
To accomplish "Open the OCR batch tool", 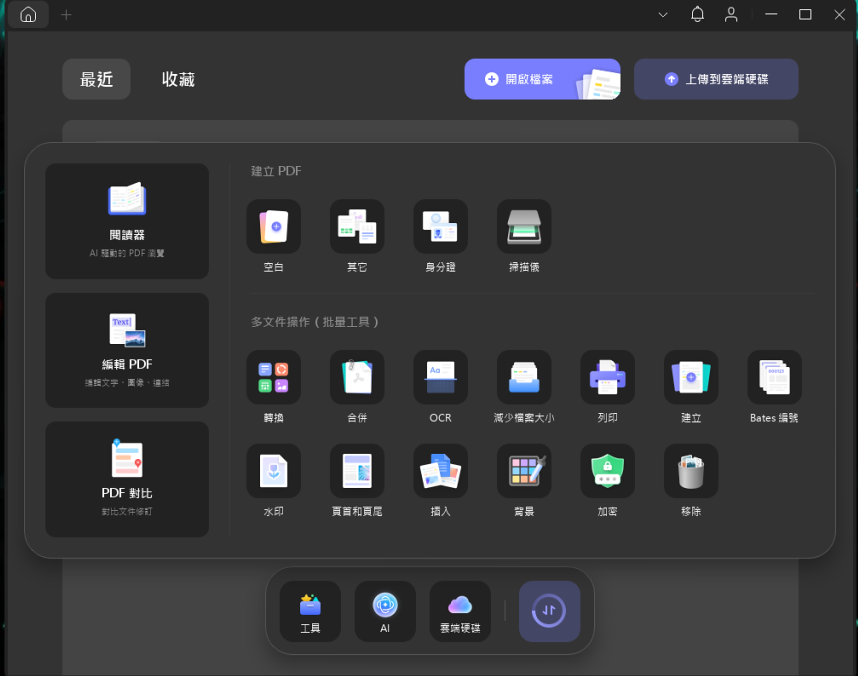I will (x=440, y=377).
